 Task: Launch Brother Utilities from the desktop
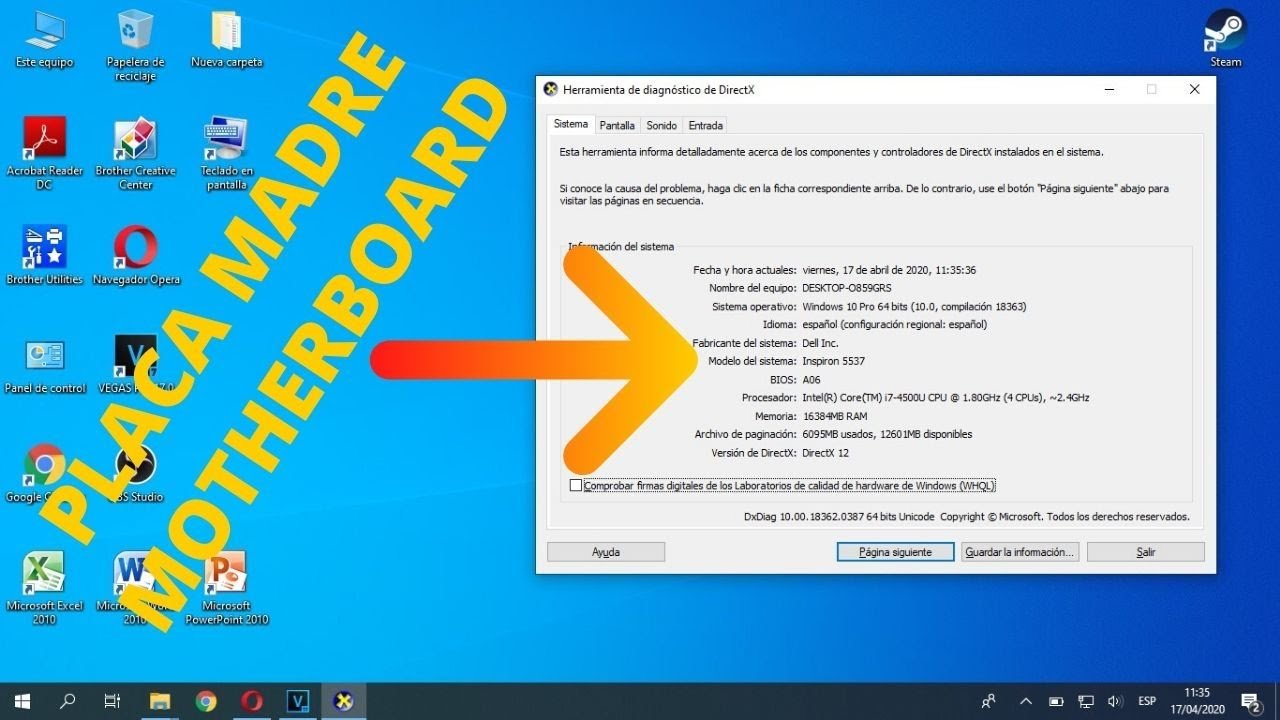click(x=44, y=256)
